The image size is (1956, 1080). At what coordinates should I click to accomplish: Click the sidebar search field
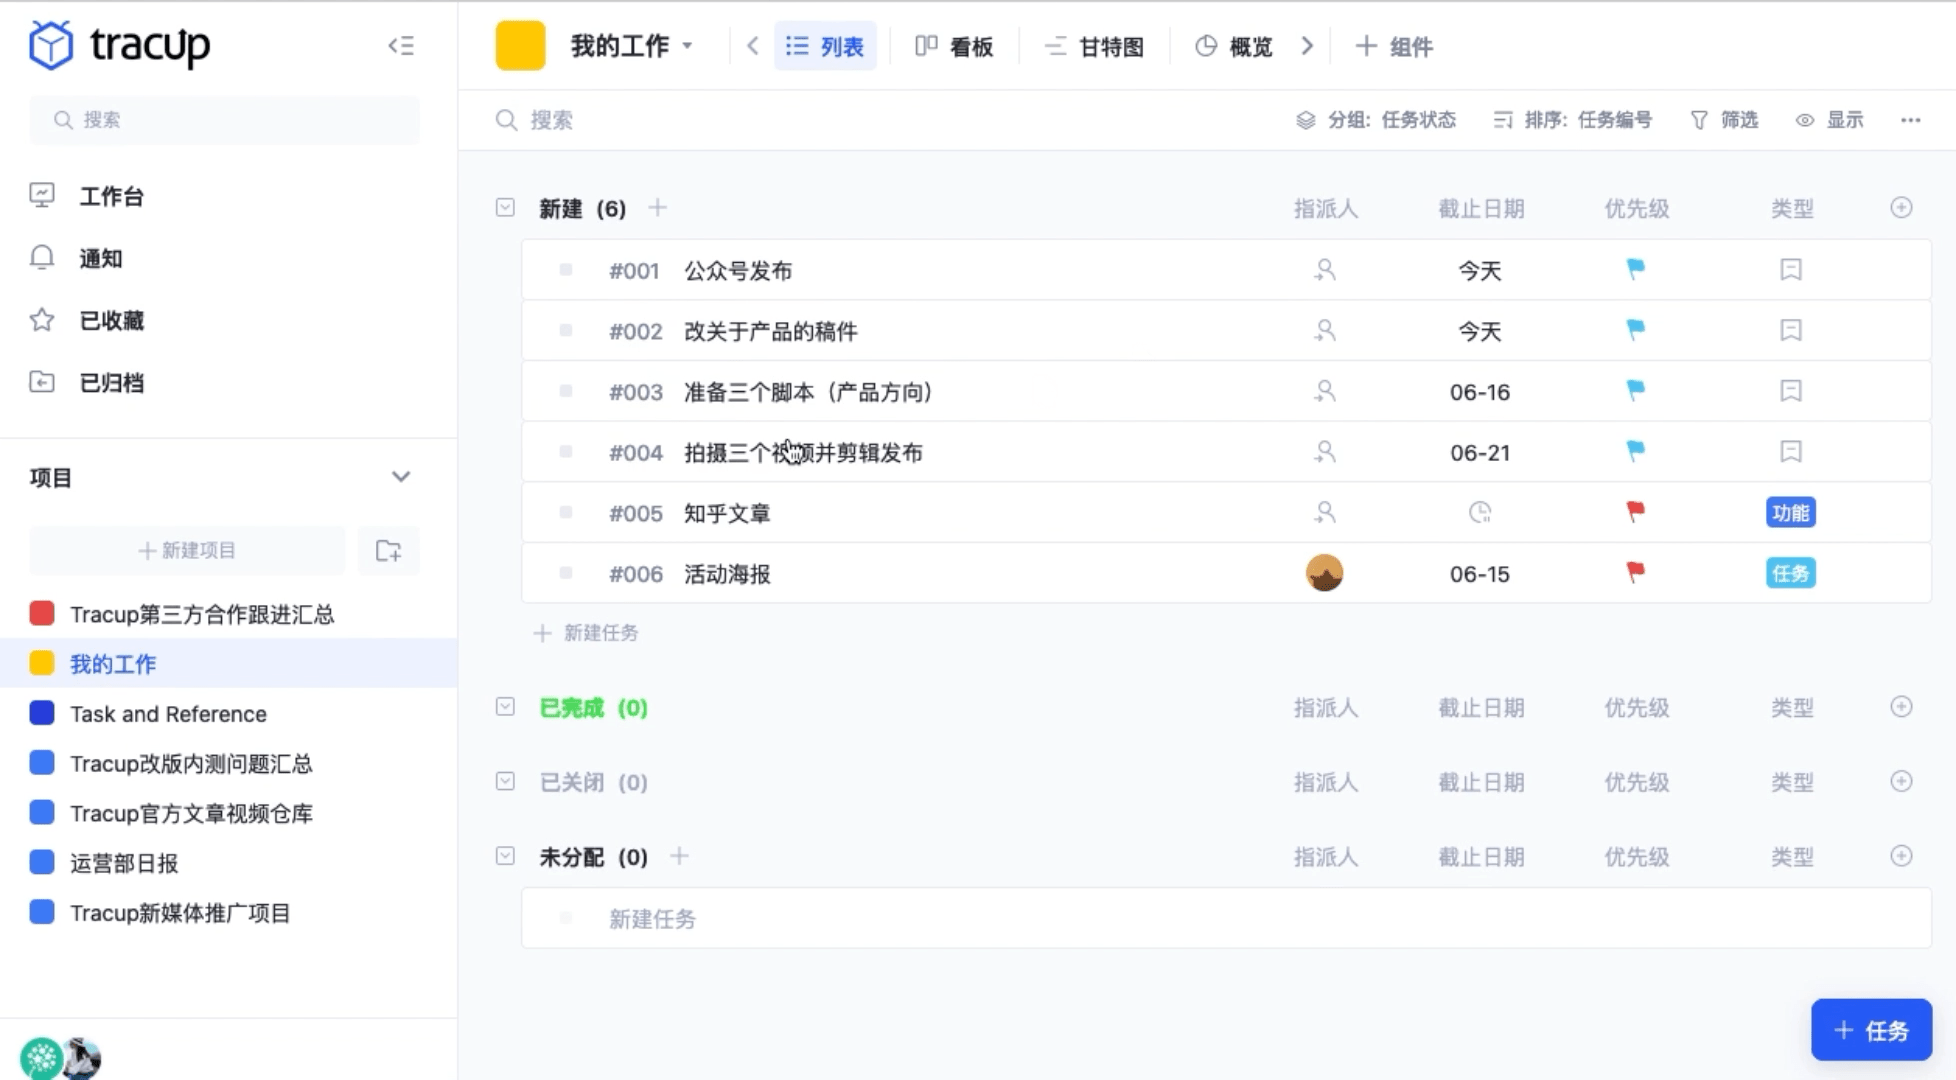tap(224, 120)
